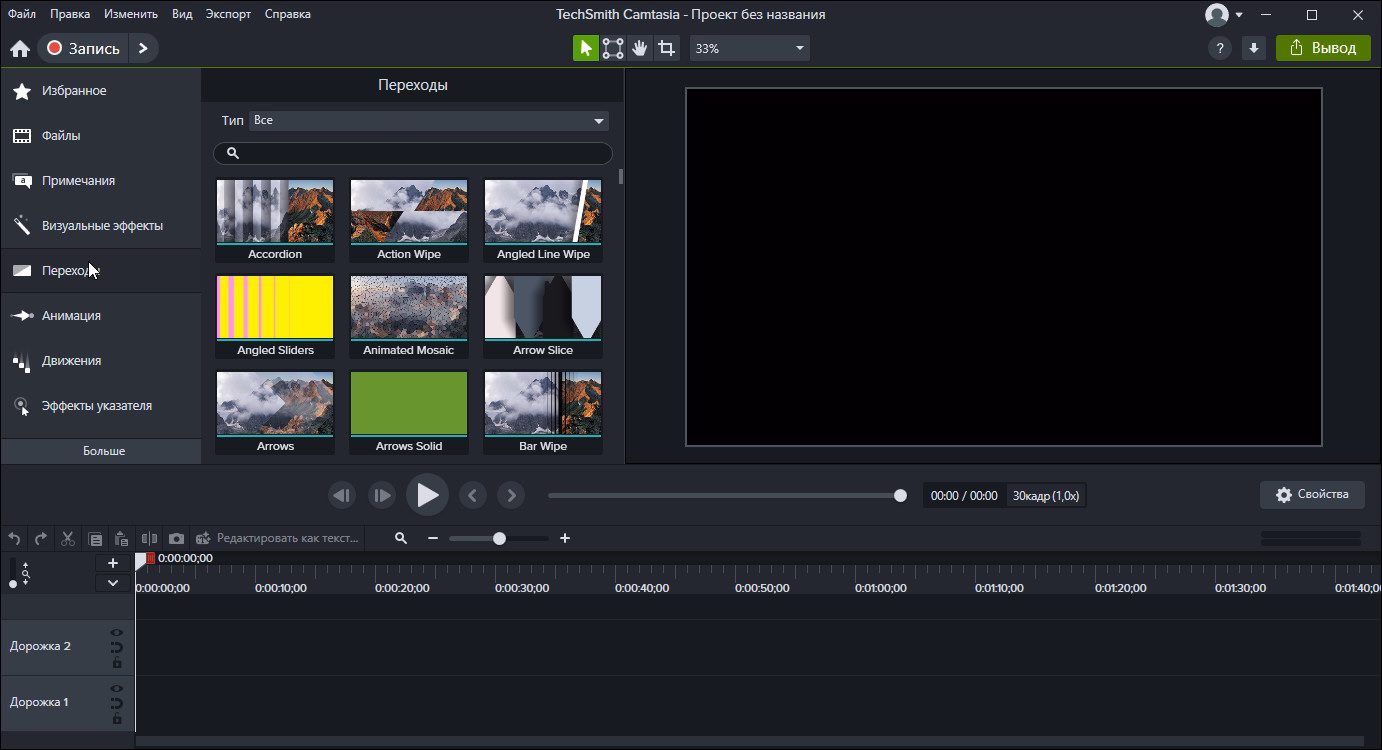The height and width of the screenshot is (750, 1382).
Task: Toggle magnetic snapping on Дорожка 2
Action: pyautogui.click(x=117, y=648)
